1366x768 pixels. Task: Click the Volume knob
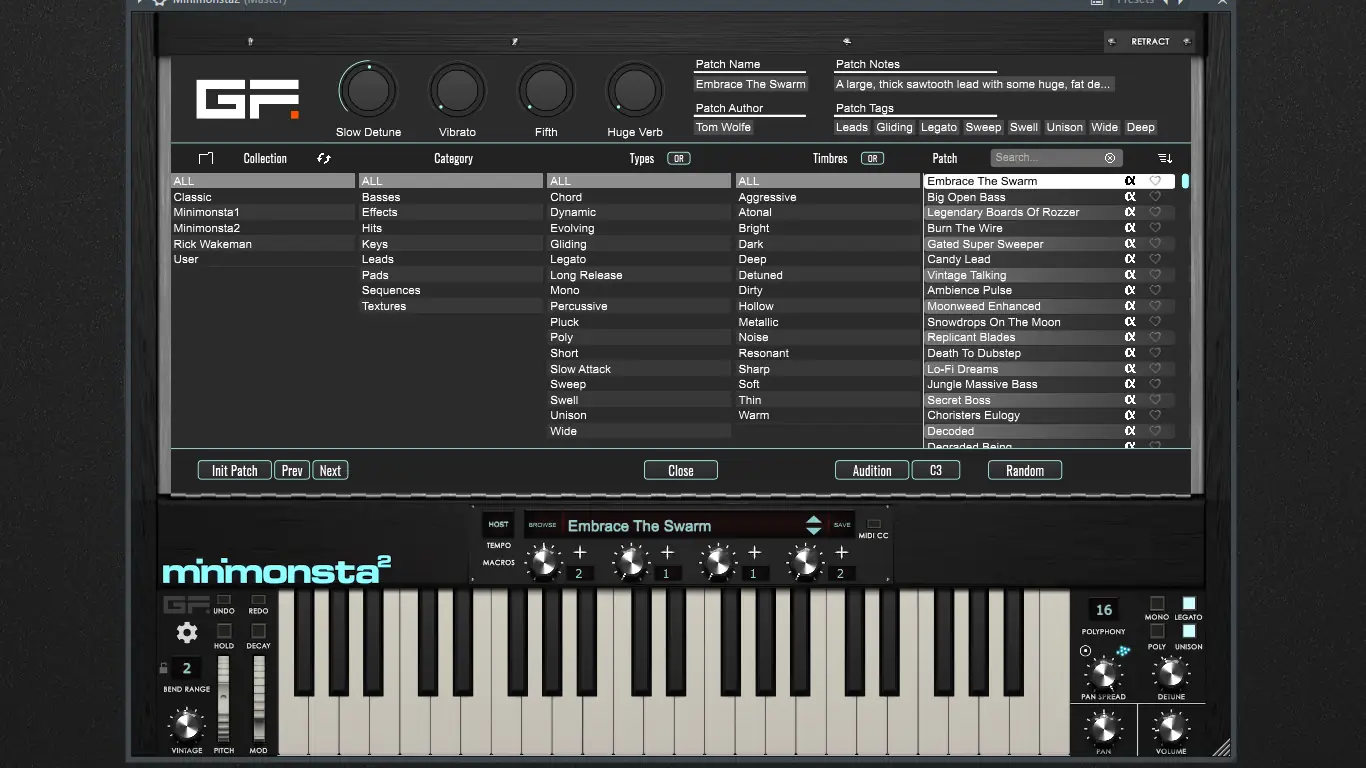(x=1171, y=727)
